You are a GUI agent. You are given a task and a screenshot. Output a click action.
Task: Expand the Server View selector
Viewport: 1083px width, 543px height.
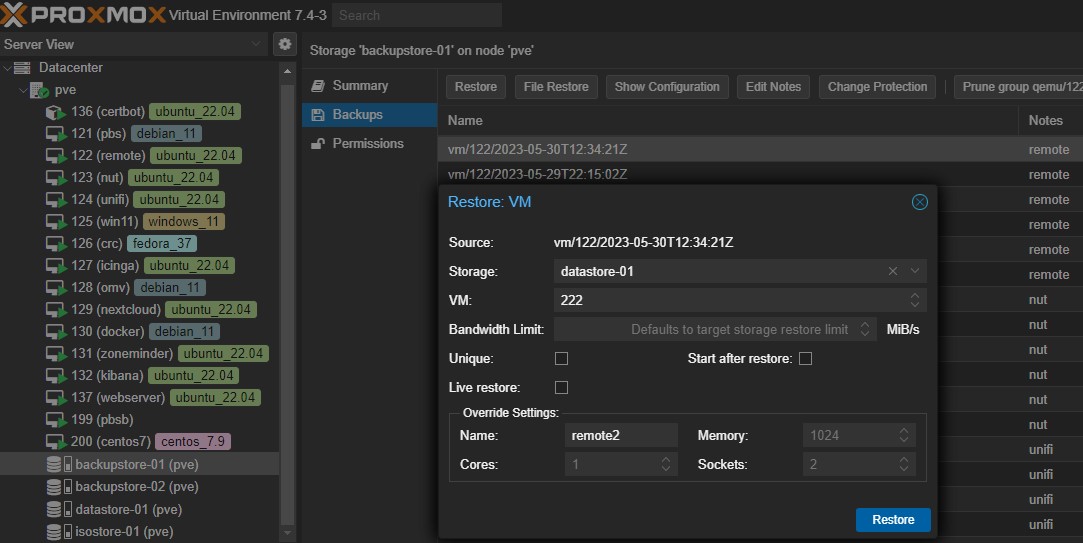pyautogui.click(x=256, y=44)
